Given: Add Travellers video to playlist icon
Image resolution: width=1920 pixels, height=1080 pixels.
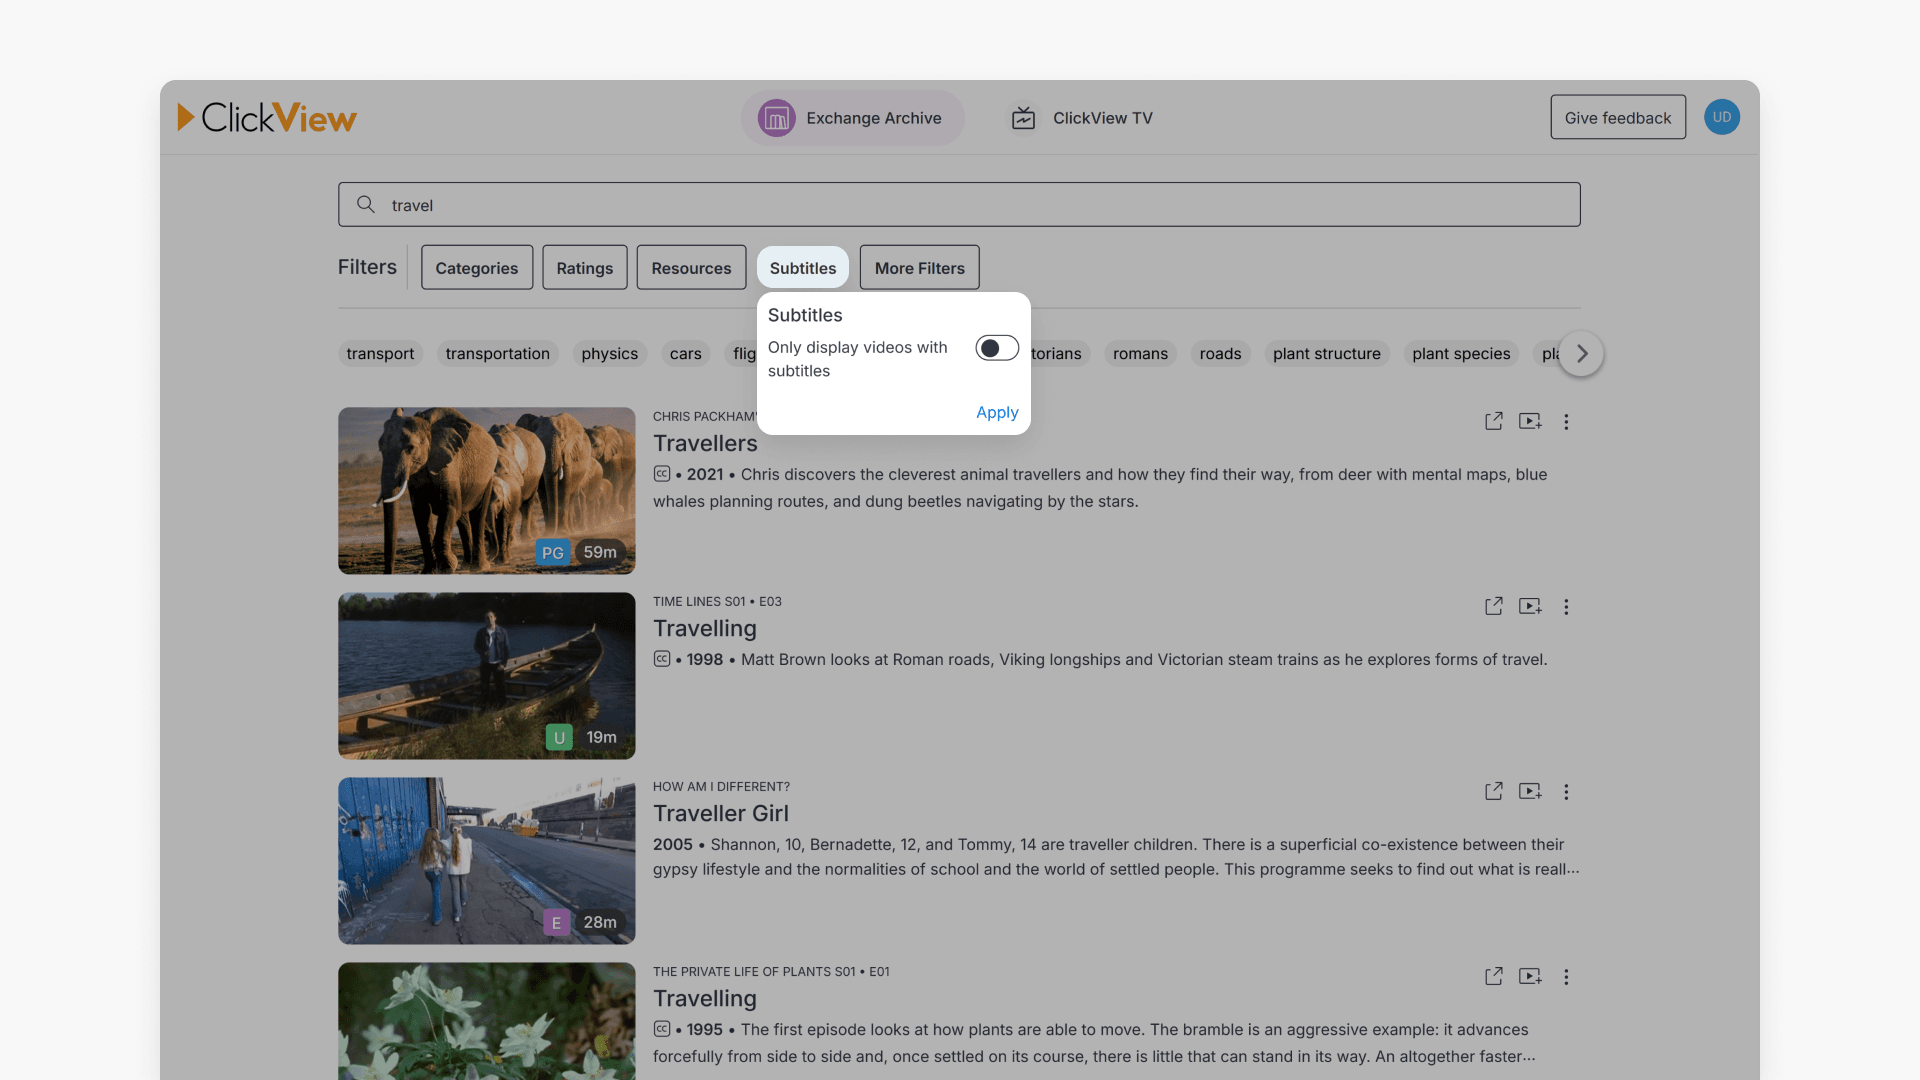Looking at the screenshot, I should coord(1529,422).
